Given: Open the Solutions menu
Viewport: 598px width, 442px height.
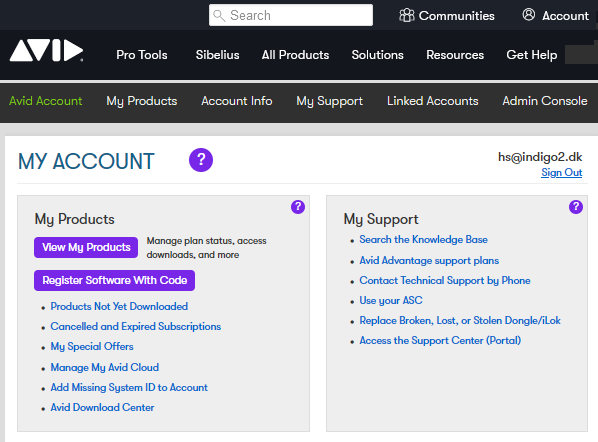Looking at the screenshot, I should [378, 55].
